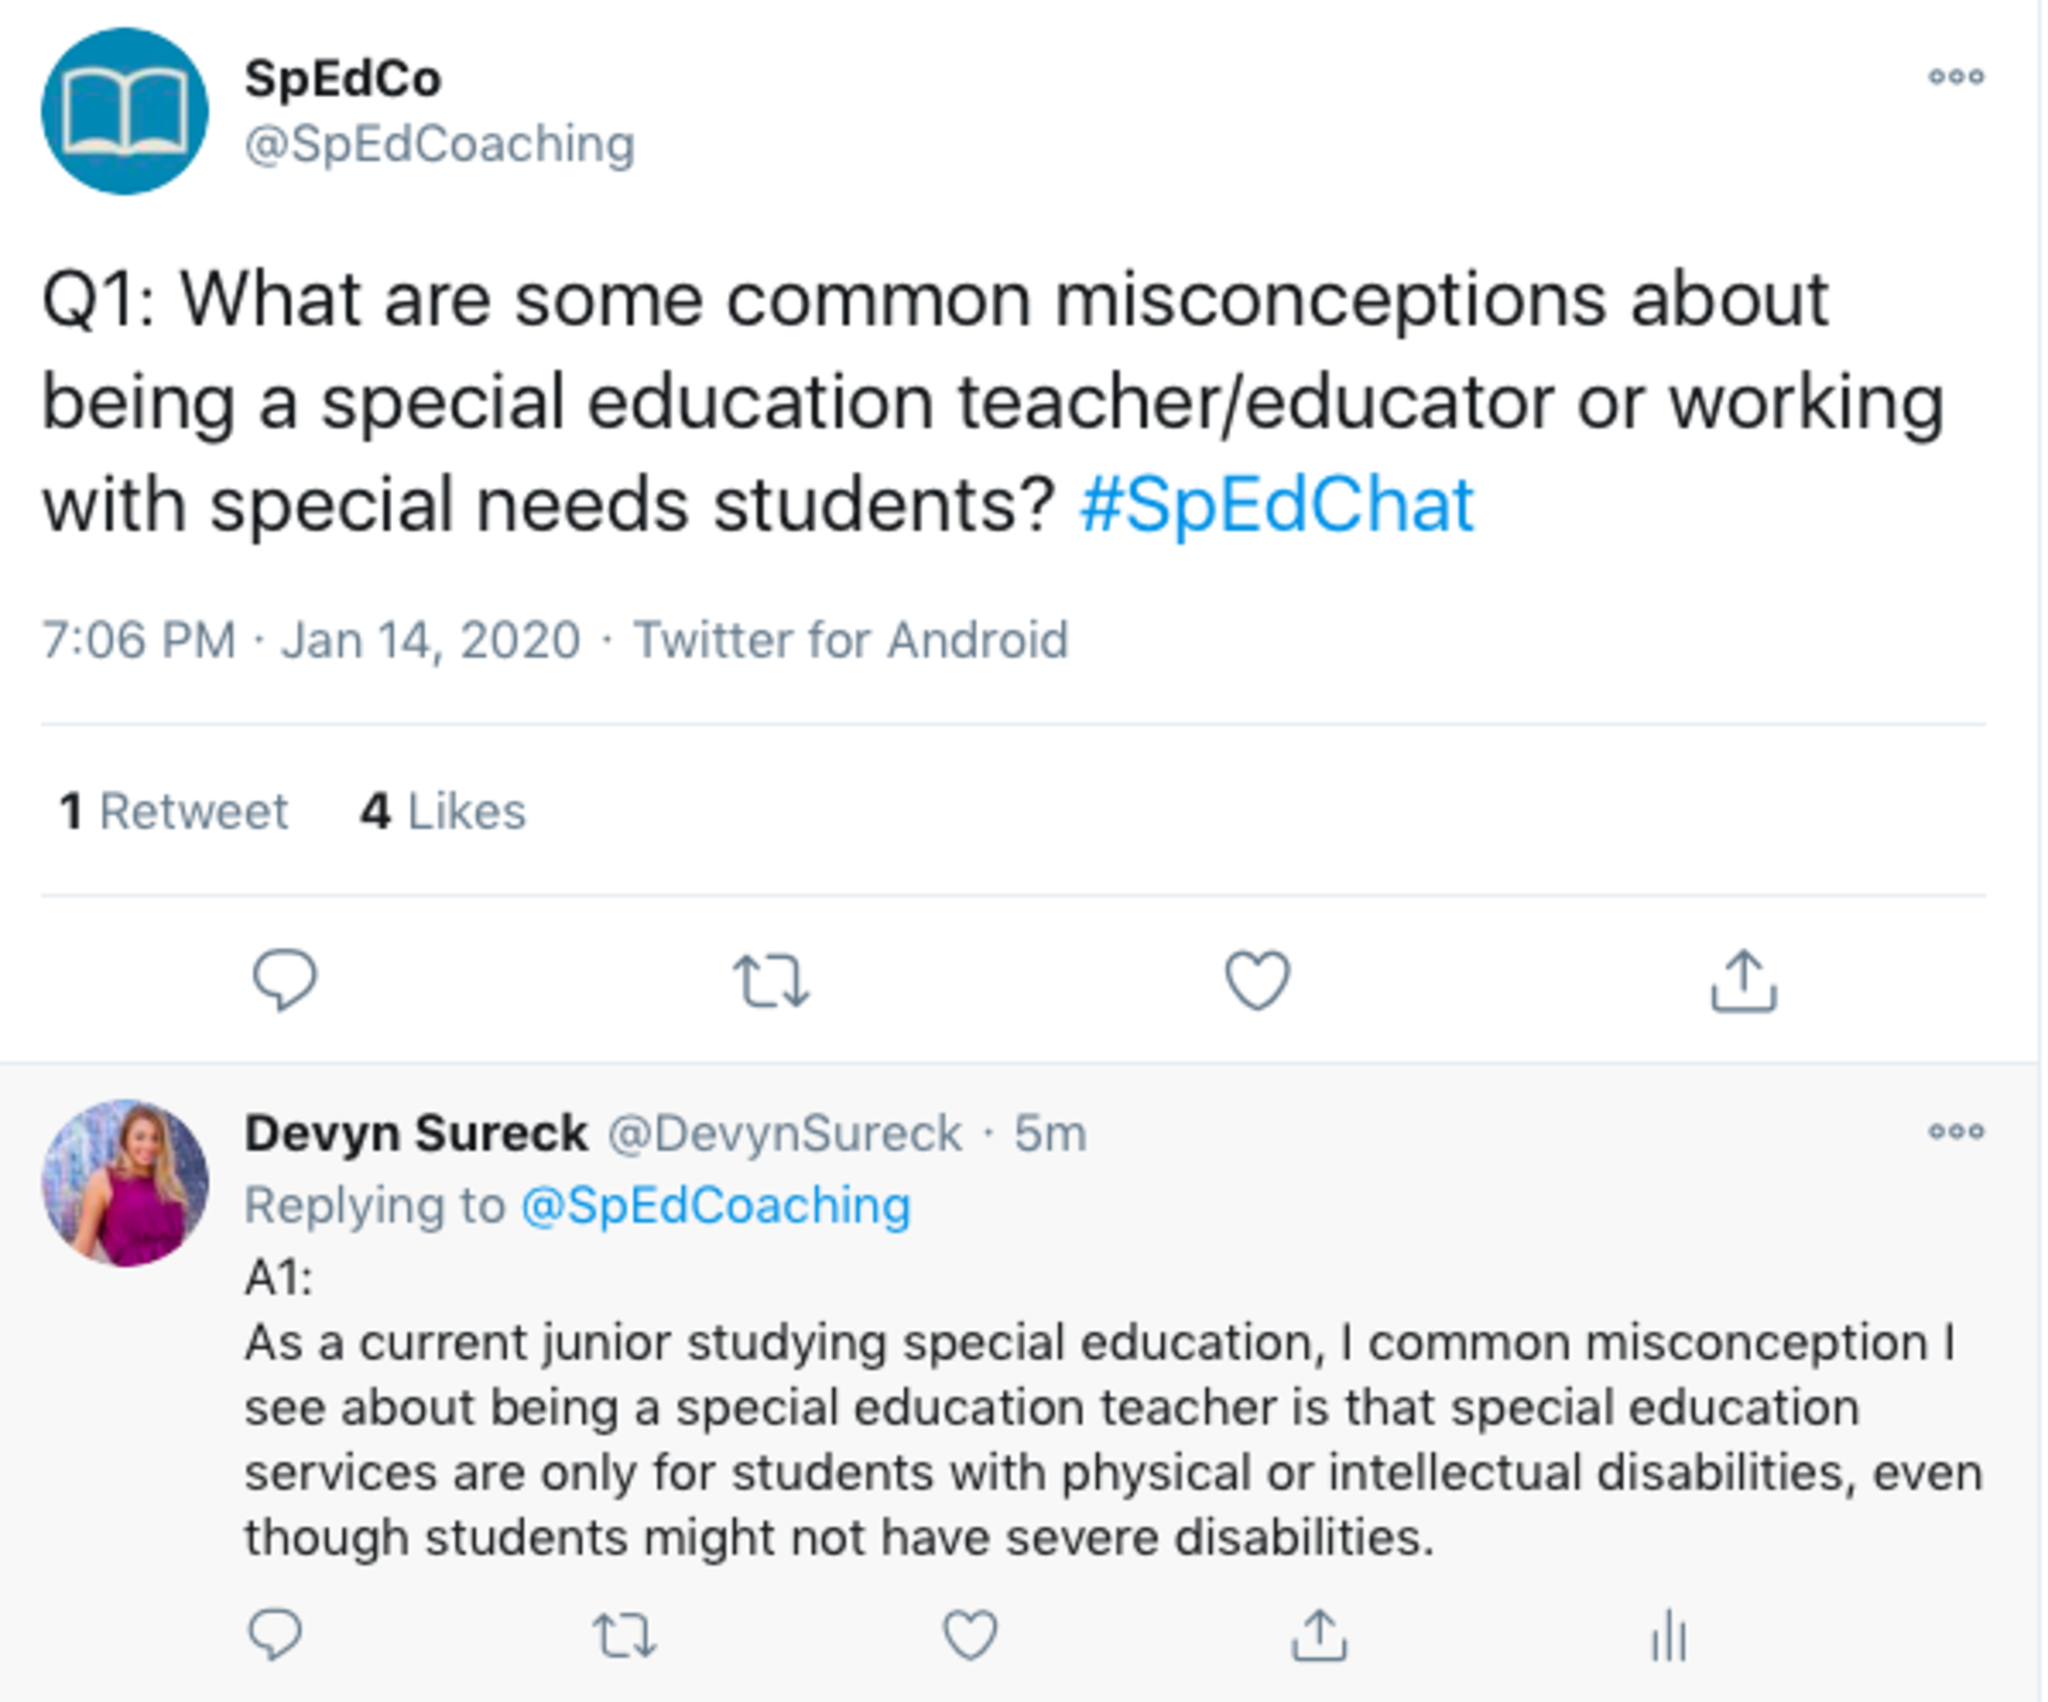Share Devyn Sureck's reply

[x=1319, y=1636]
